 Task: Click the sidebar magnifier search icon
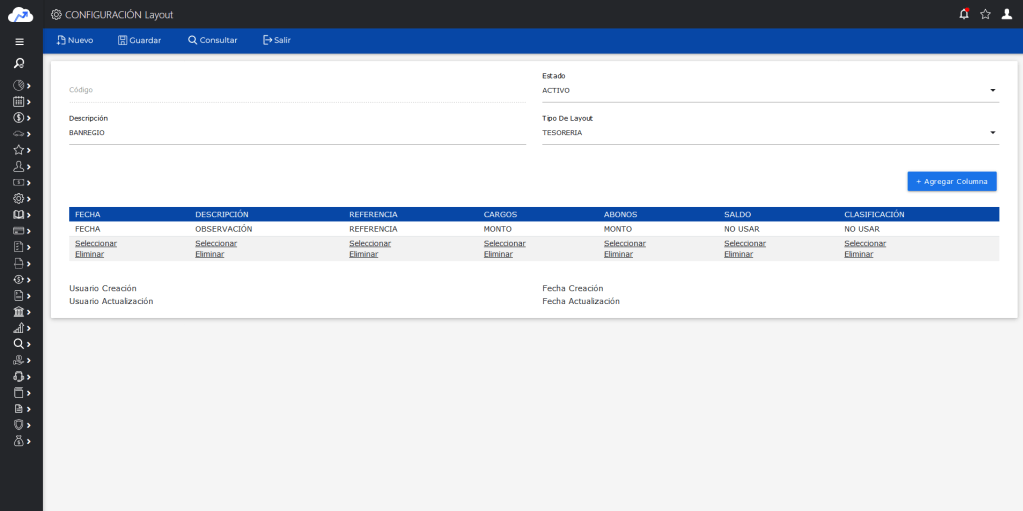click(19, 64)
